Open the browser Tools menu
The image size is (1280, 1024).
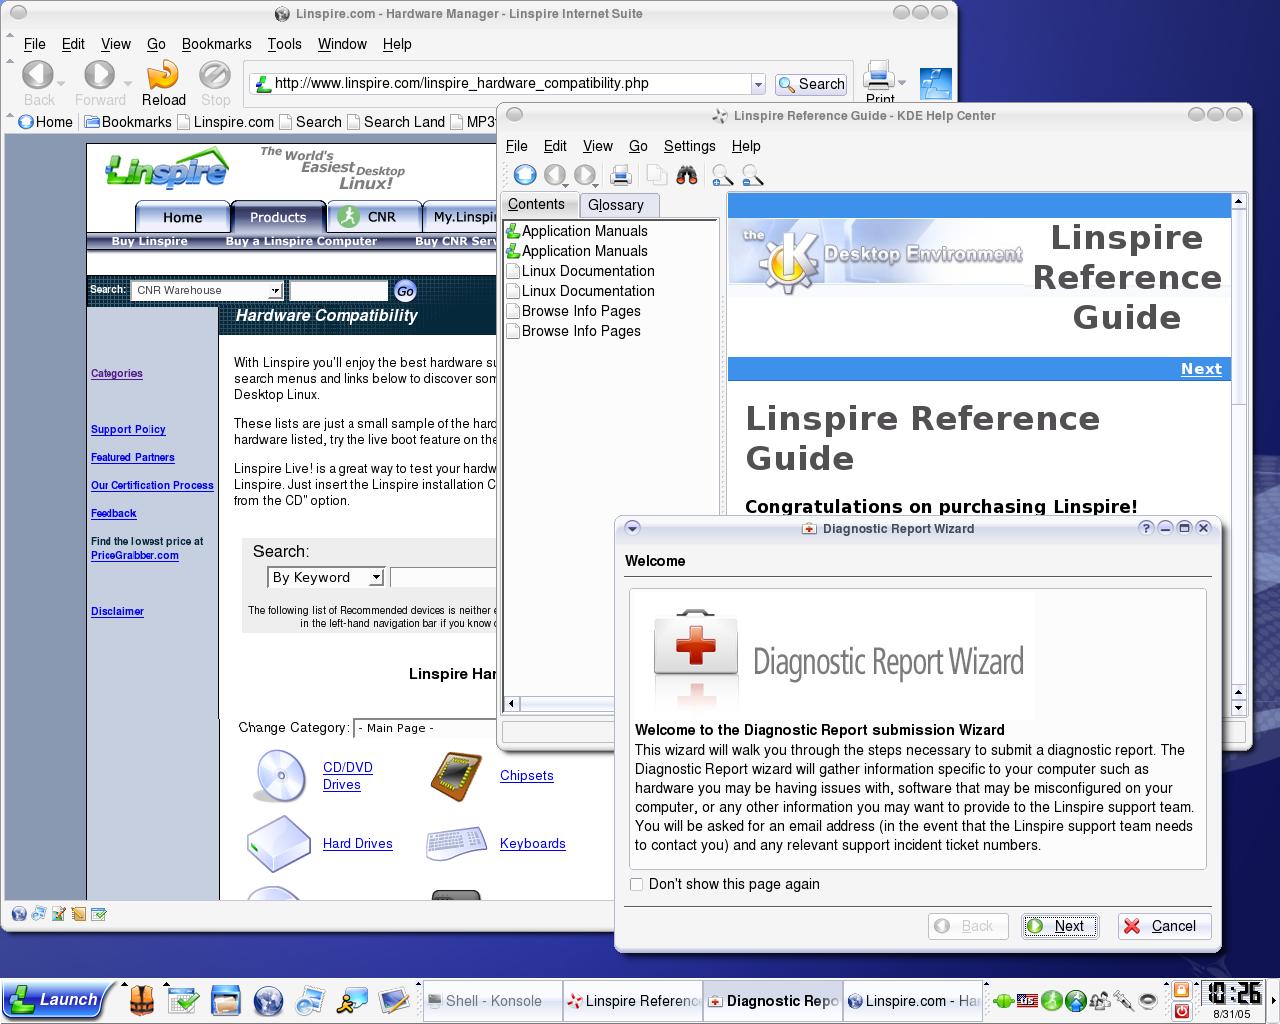284,44
